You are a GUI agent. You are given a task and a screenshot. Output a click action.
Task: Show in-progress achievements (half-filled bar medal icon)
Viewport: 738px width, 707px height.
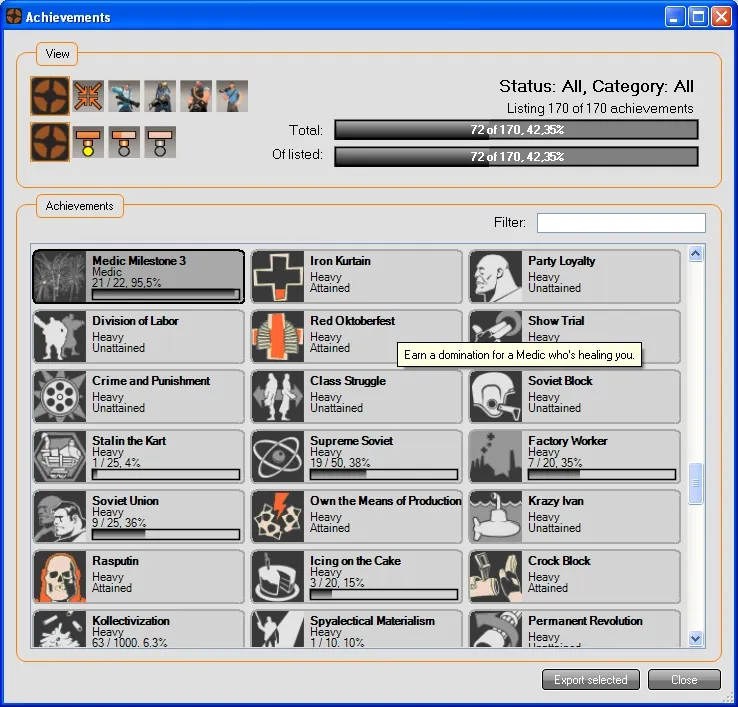tap(124, 141)
